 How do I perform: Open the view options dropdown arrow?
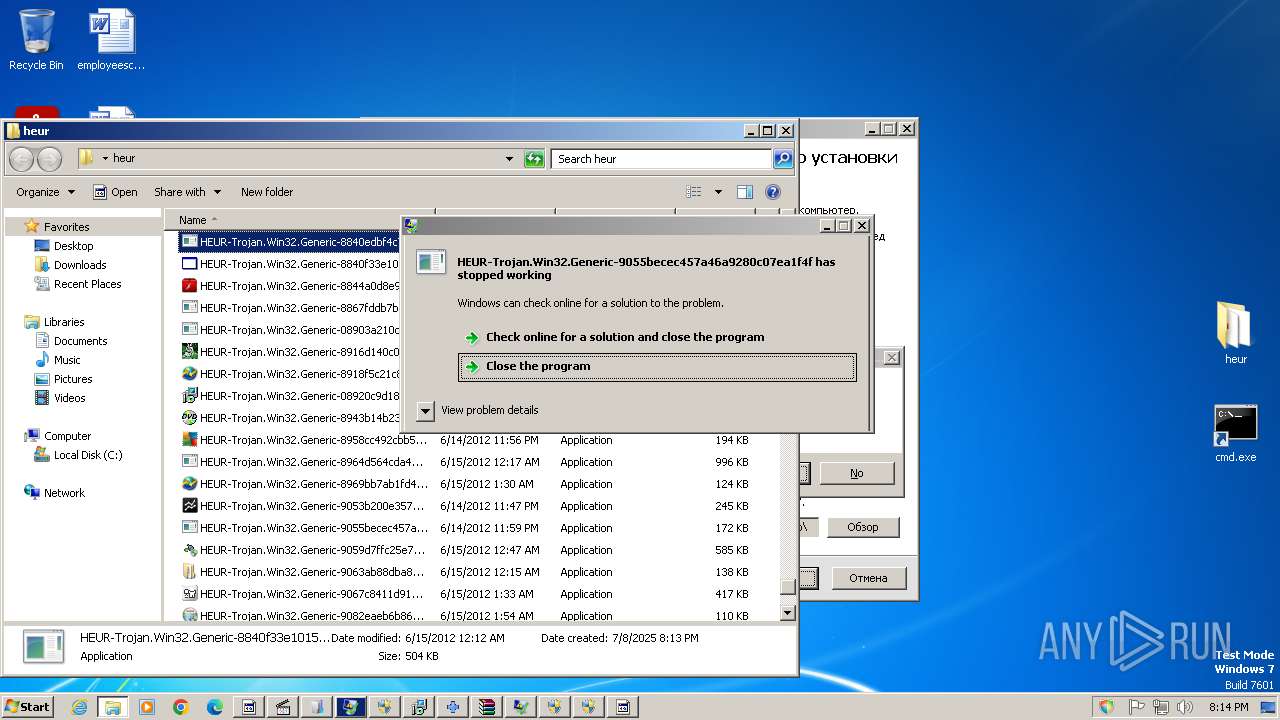[718, 192]
